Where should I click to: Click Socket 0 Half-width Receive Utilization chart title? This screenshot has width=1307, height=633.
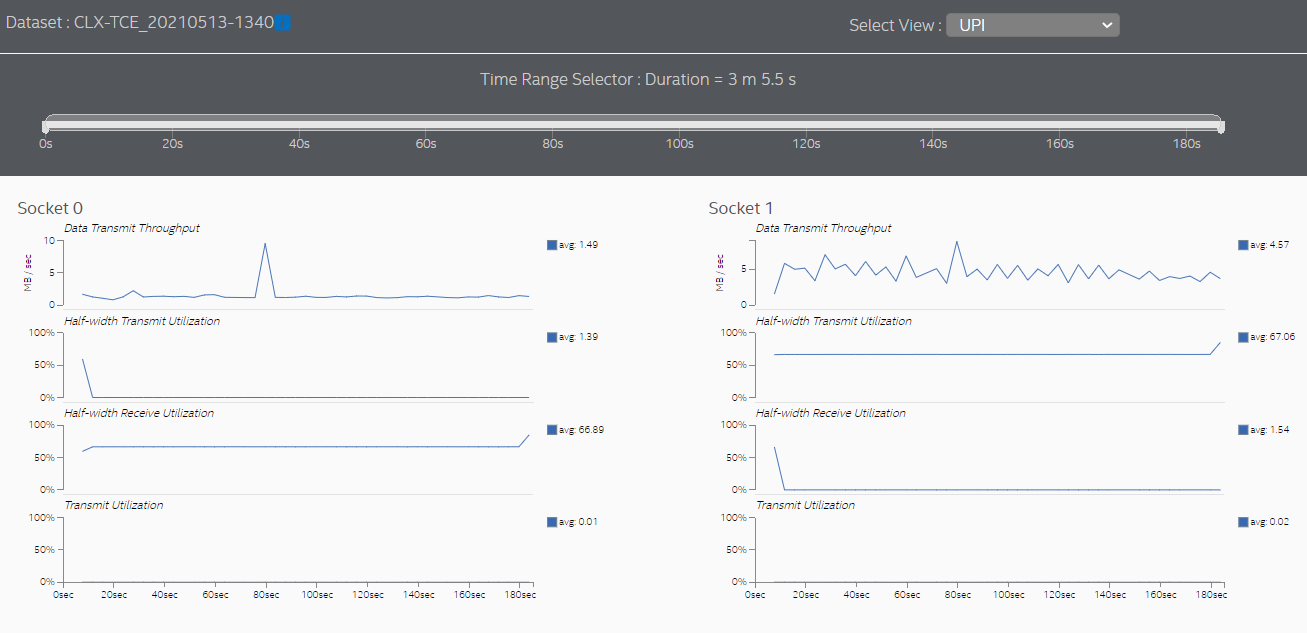pyautogui.click(x=138, y=413)
